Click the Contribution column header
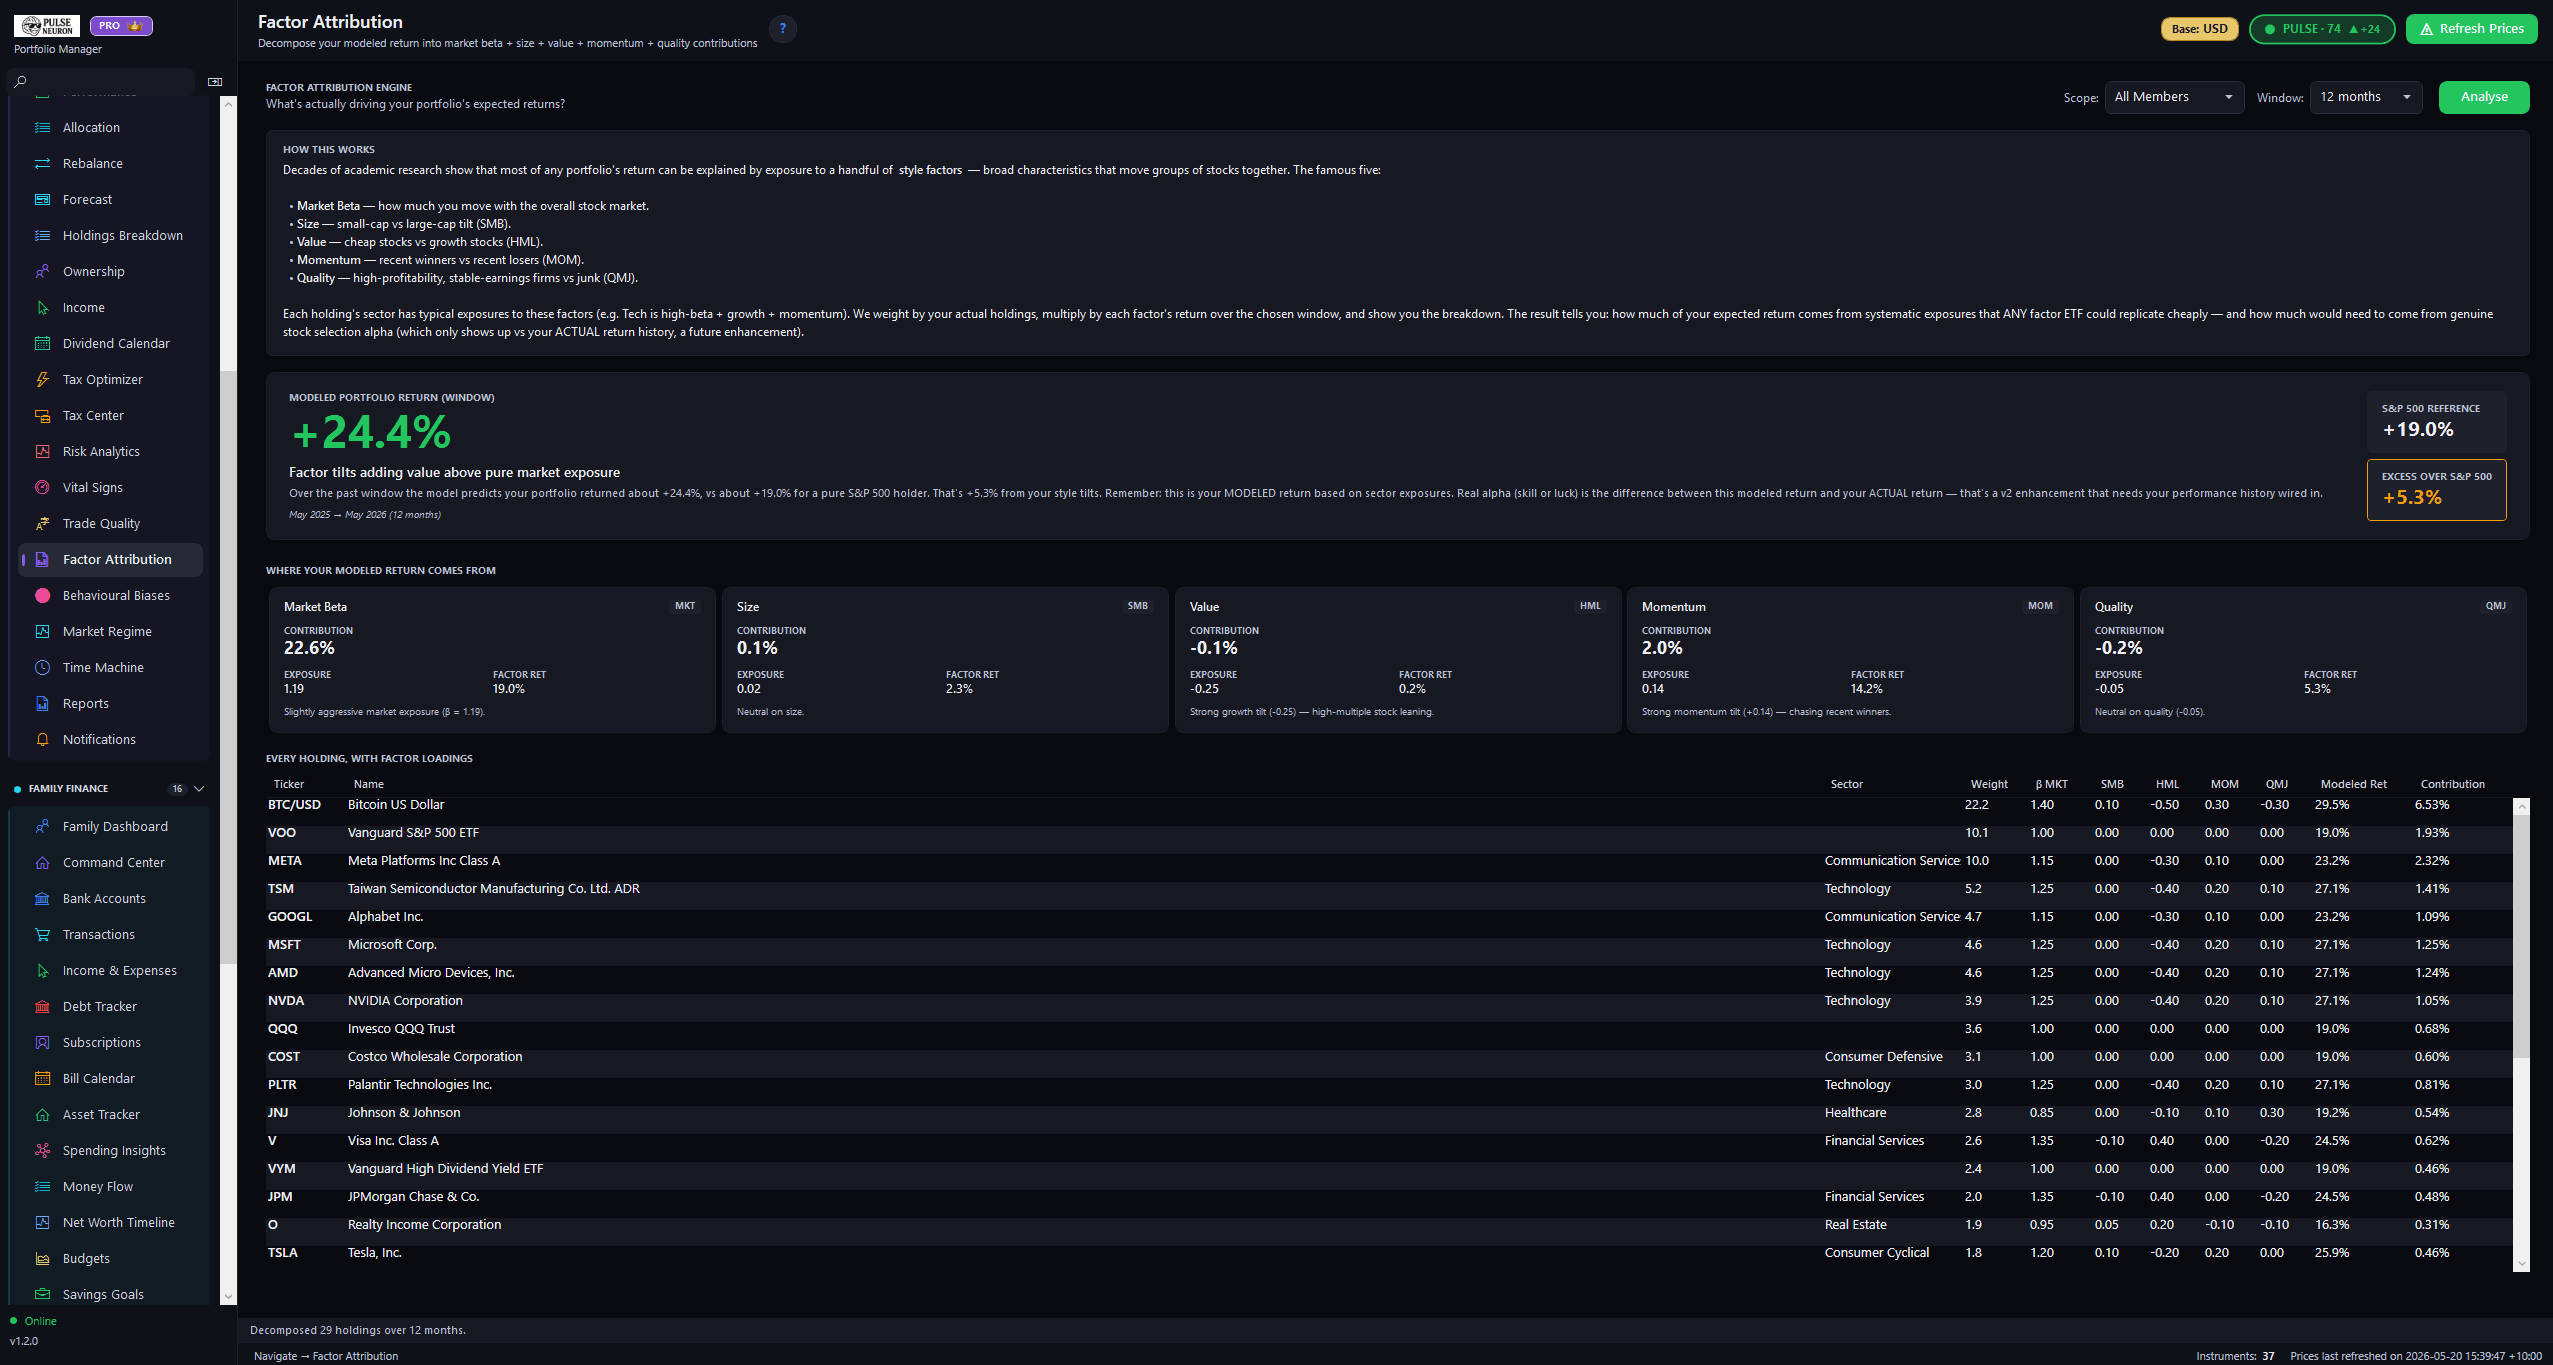2553x1365 pixels. pyautogui.click(x=2452, y=784)
